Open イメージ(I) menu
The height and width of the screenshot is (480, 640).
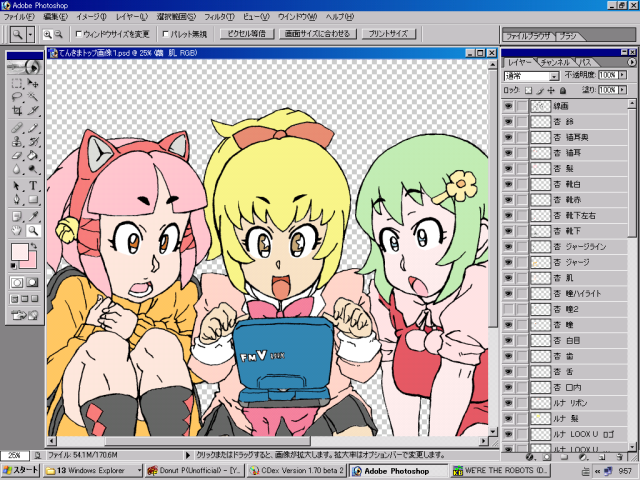(x=91, y=17)
